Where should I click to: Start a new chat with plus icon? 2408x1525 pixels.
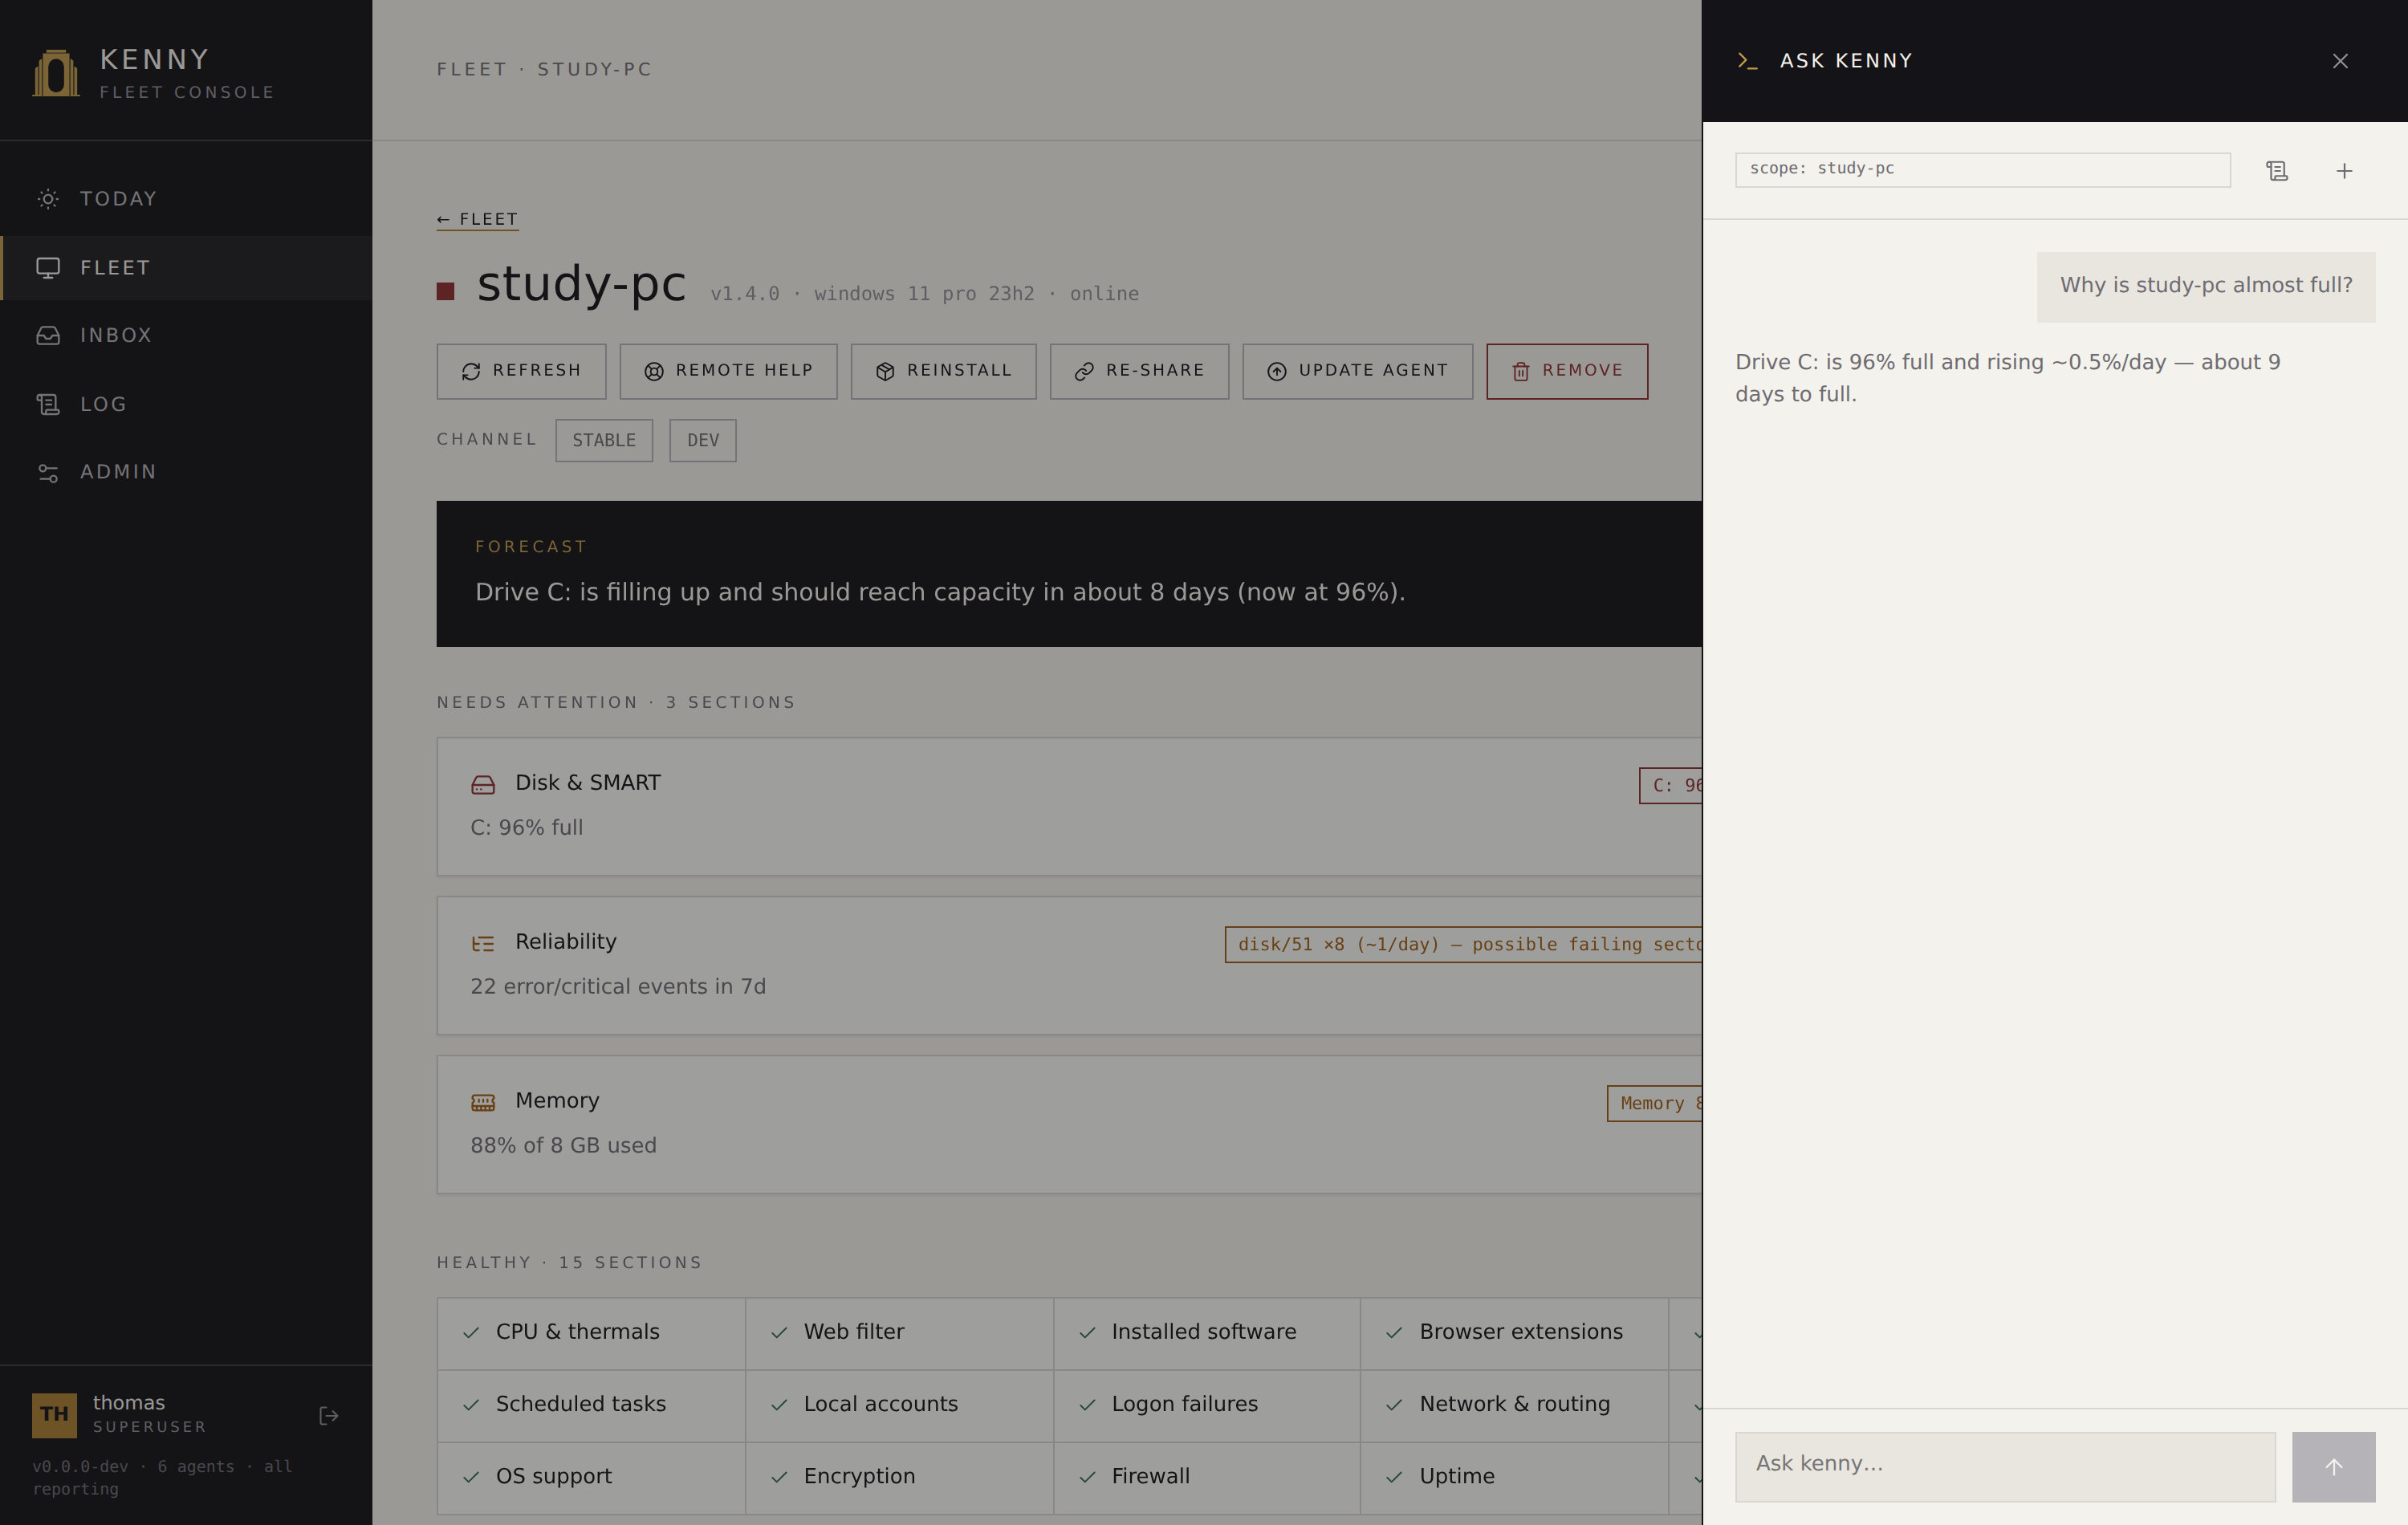[x=2343, y=171]
